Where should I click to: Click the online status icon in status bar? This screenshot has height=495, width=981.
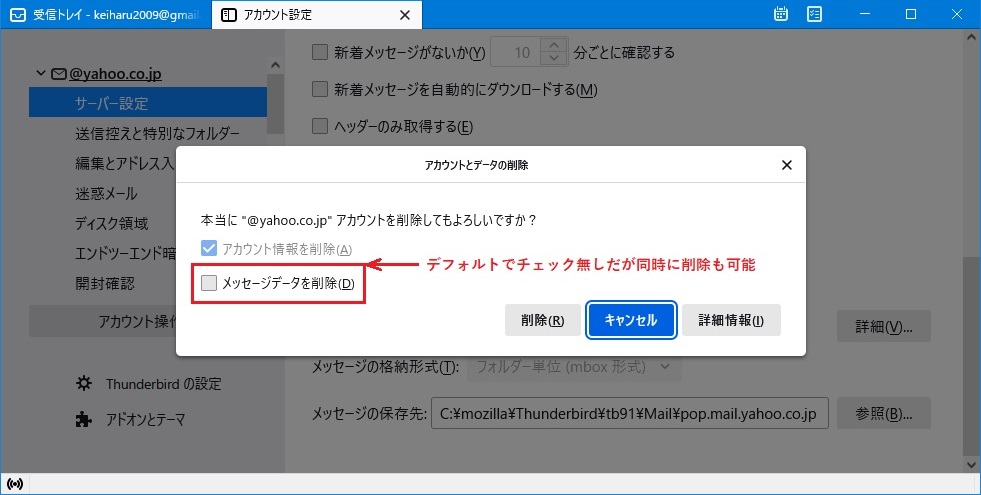click(14, 484)
